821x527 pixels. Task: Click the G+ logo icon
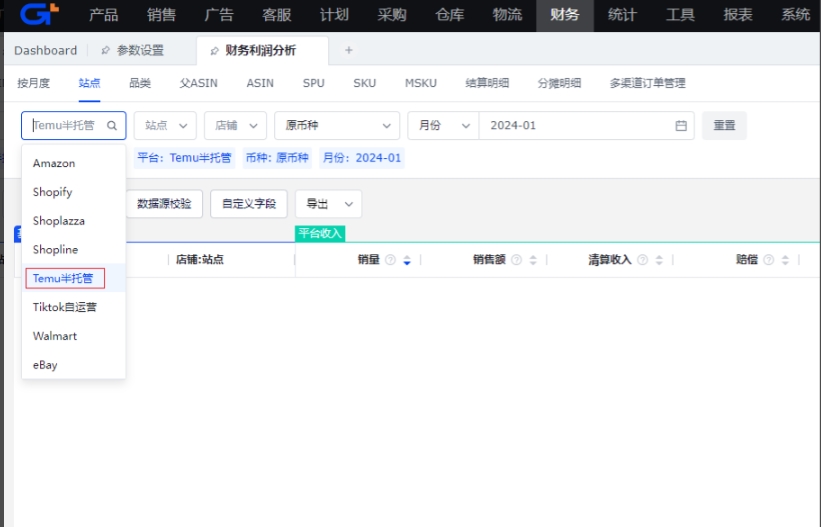coord(39,14)
